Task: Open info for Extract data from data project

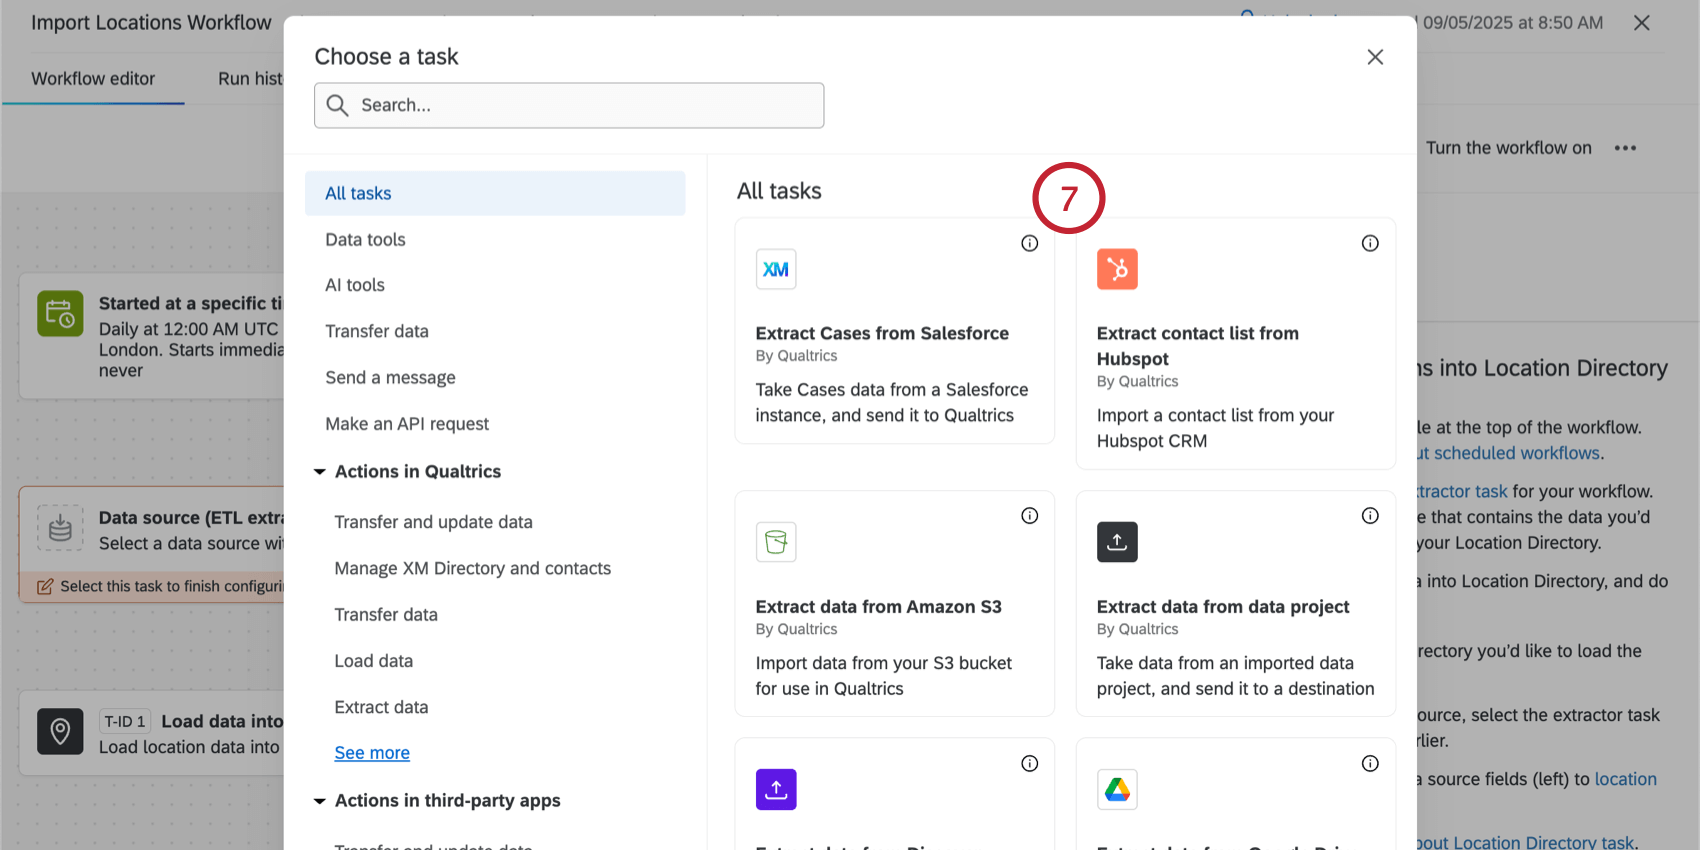Action: (x=1370, y=516)
